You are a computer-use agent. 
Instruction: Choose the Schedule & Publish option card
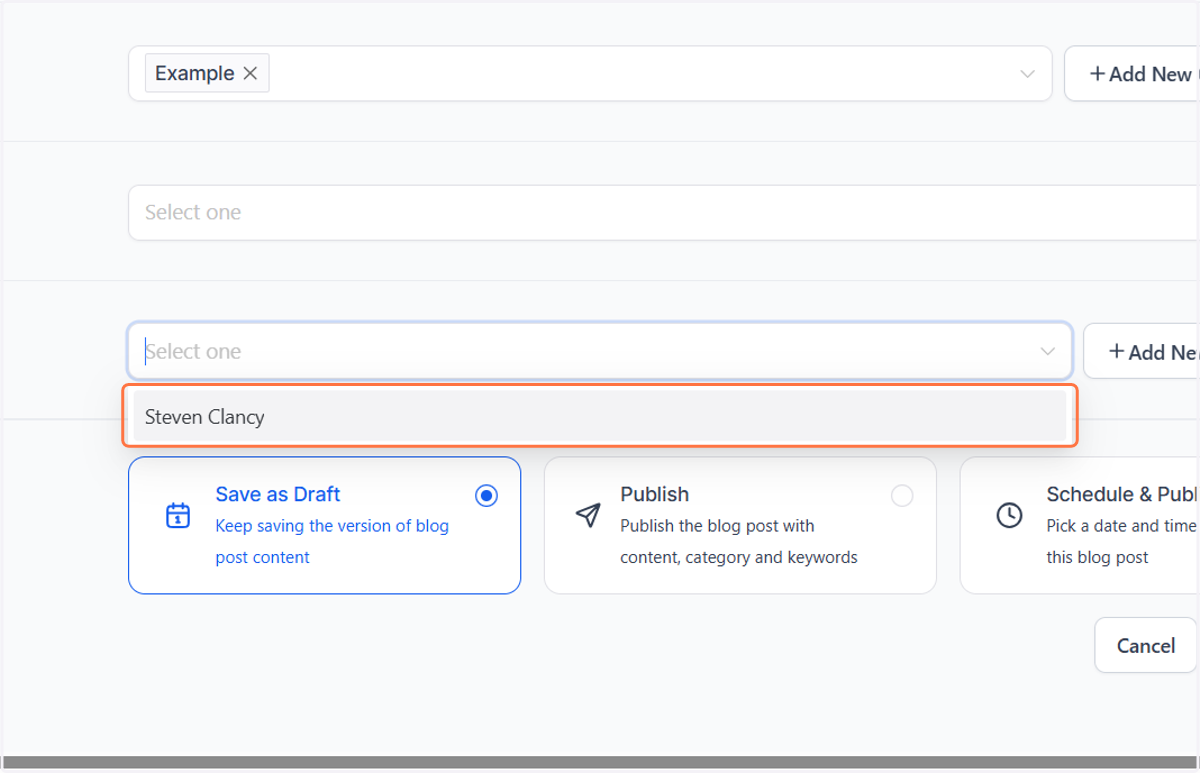click(1080, 525)
